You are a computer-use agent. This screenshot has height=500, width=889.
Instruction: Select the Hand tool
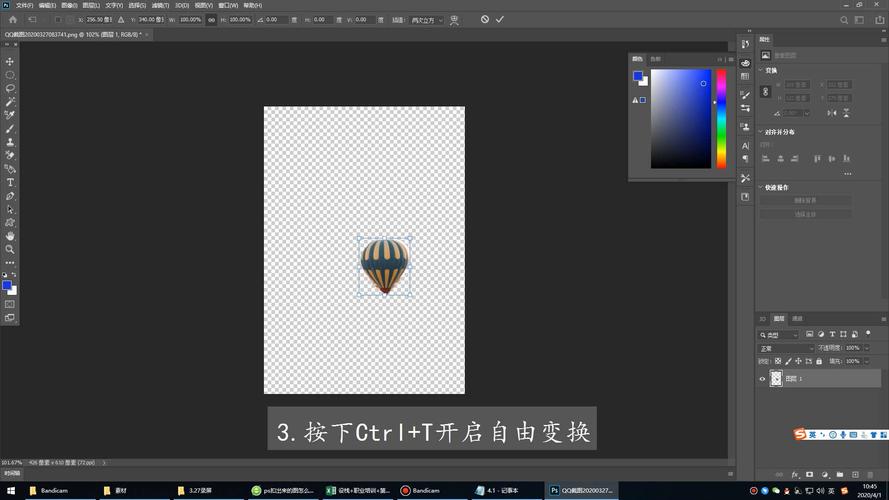pos(10,236)
